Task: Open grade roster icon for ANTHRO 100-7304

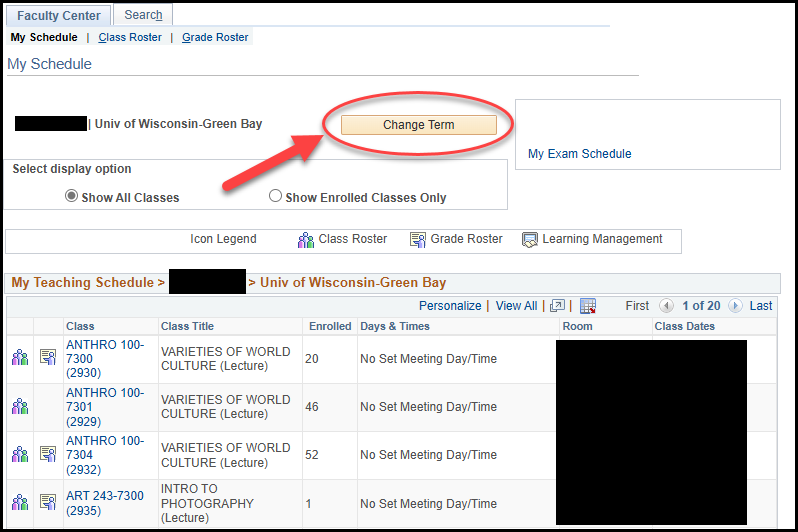Action: click(48, 454)
